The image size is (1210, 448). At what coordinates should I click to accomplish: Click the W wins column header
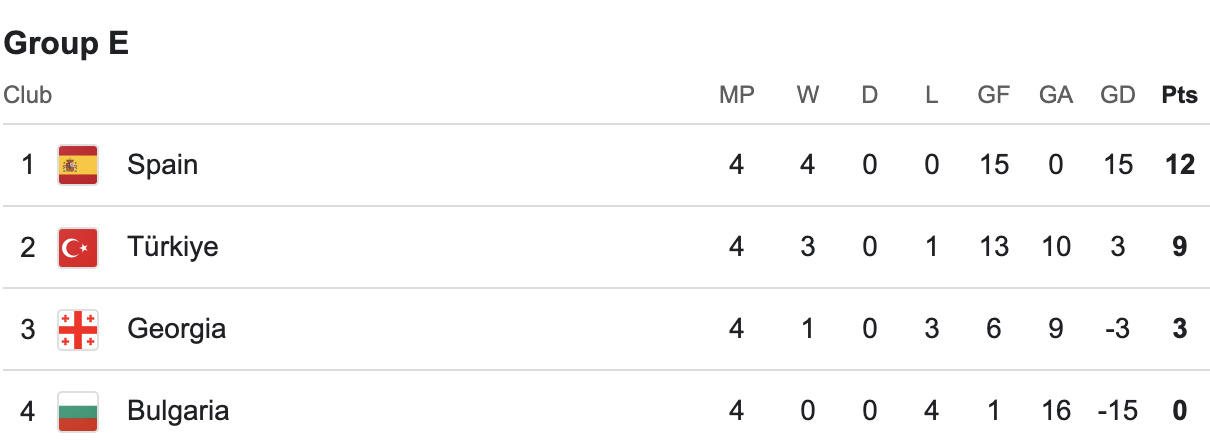coord(808,95)
